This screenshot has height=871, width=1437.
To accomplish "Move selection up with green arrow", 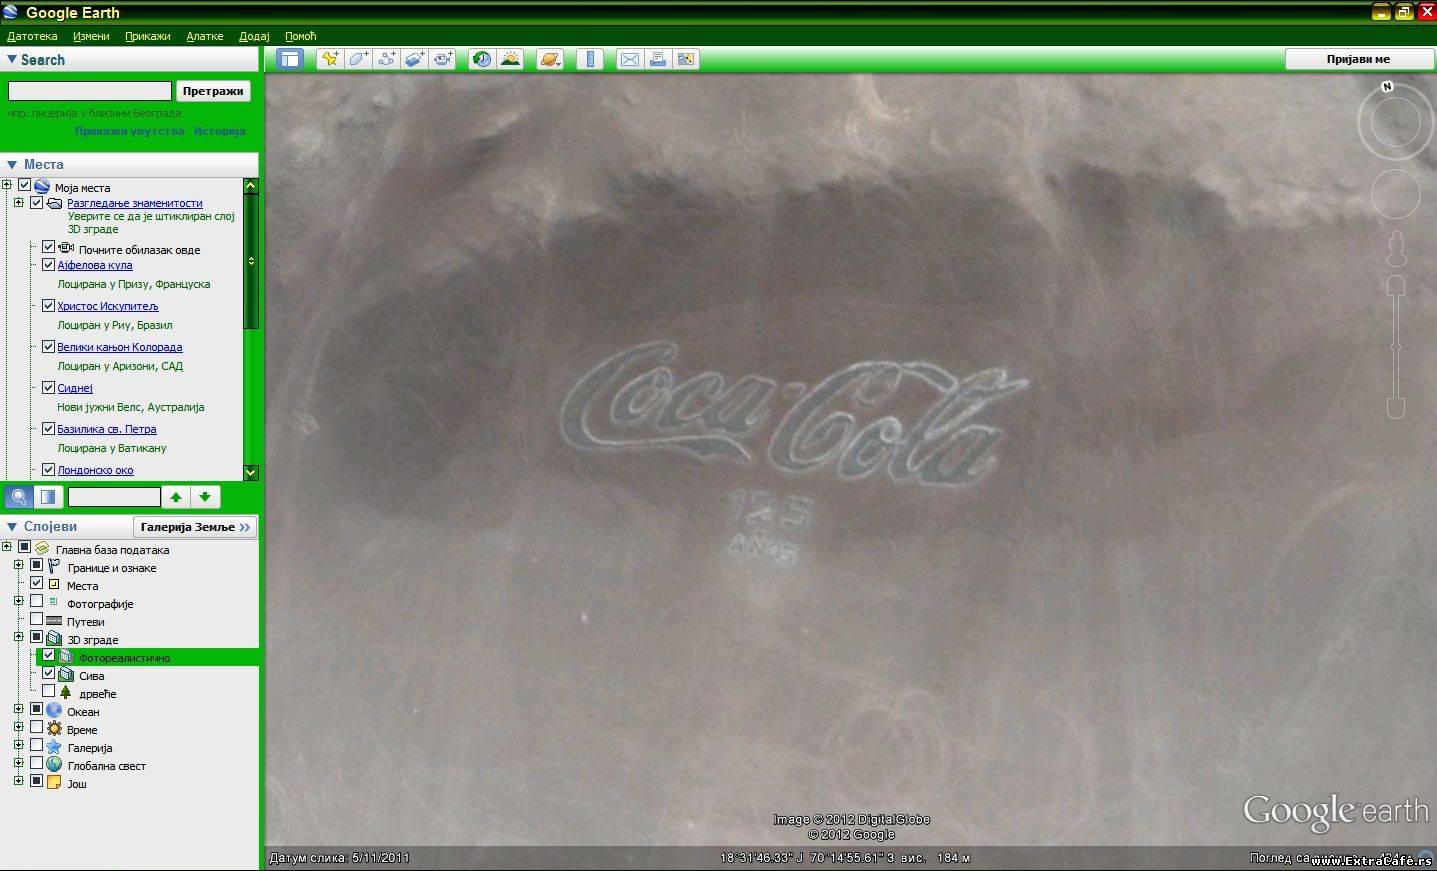I will click(x=176, y=497).
